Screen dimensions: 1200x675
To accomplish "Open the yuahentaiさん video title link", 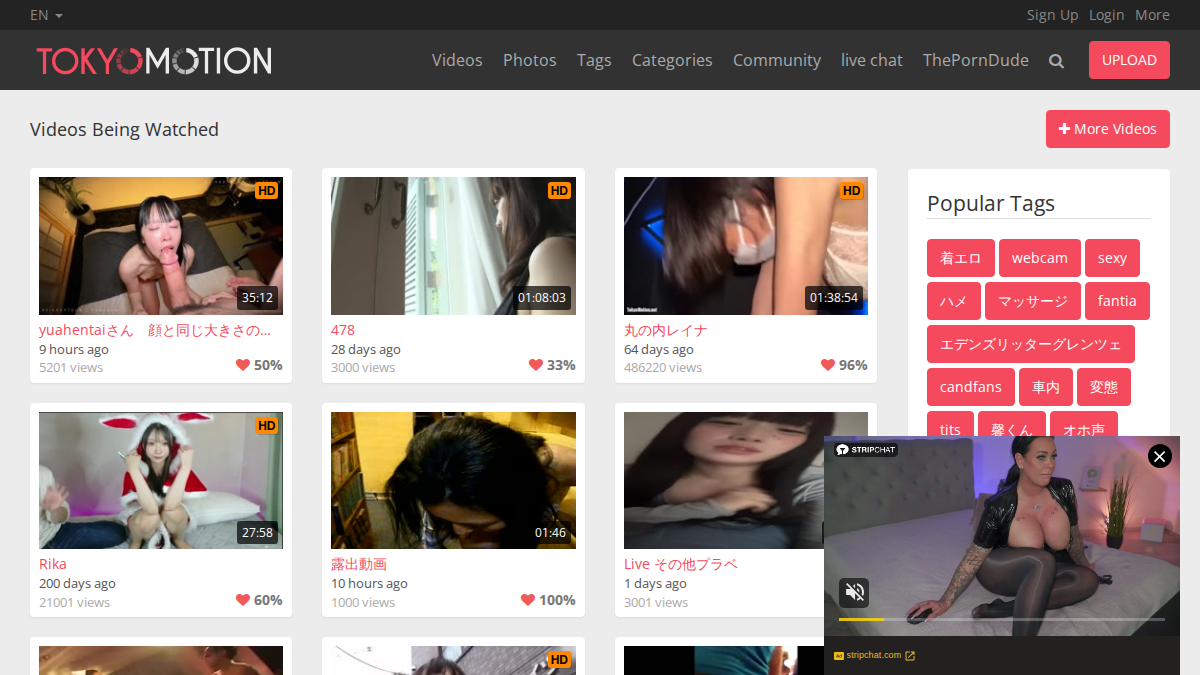I will pos(155,330).
